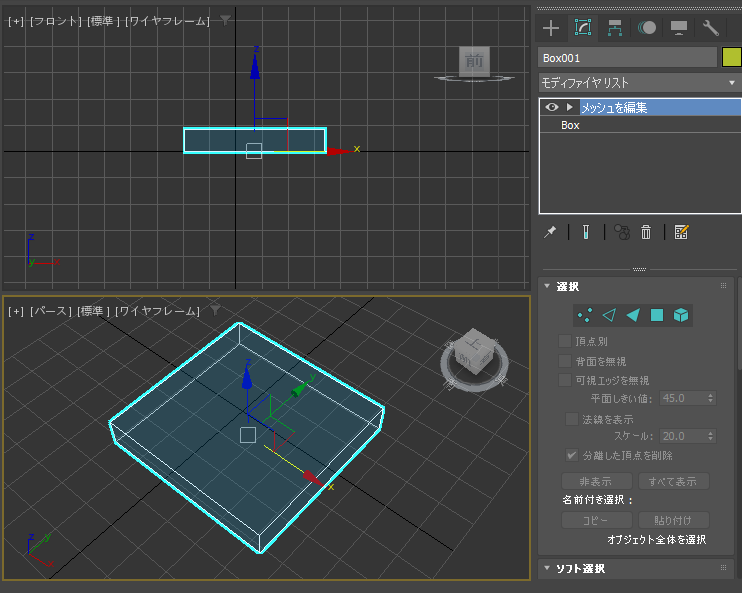Screen dimensions: 742x593
Task: Open Front viewport [標準] shading menu
Action: point(103,21)
